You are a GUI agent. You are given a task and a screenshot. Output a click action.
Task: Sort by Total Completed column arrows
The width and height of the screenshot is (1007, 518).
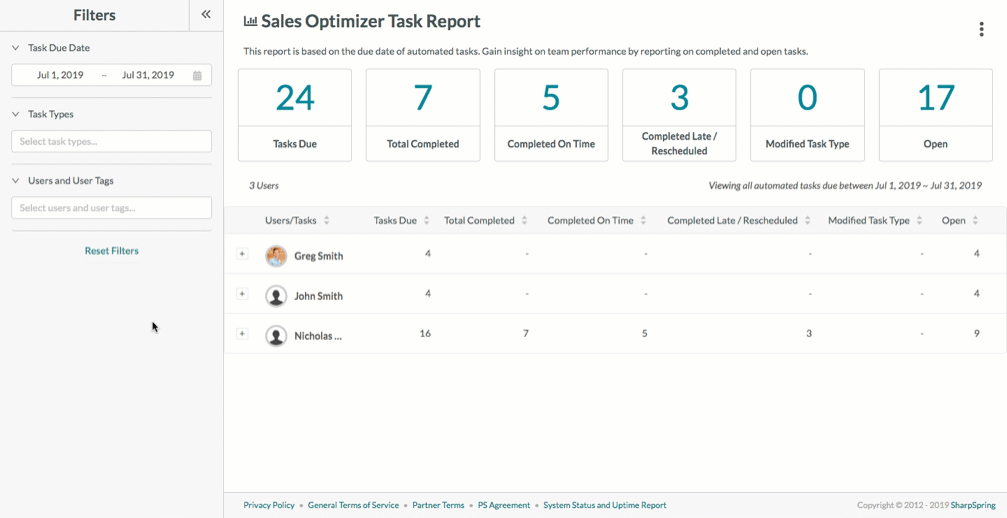point(524,221)
